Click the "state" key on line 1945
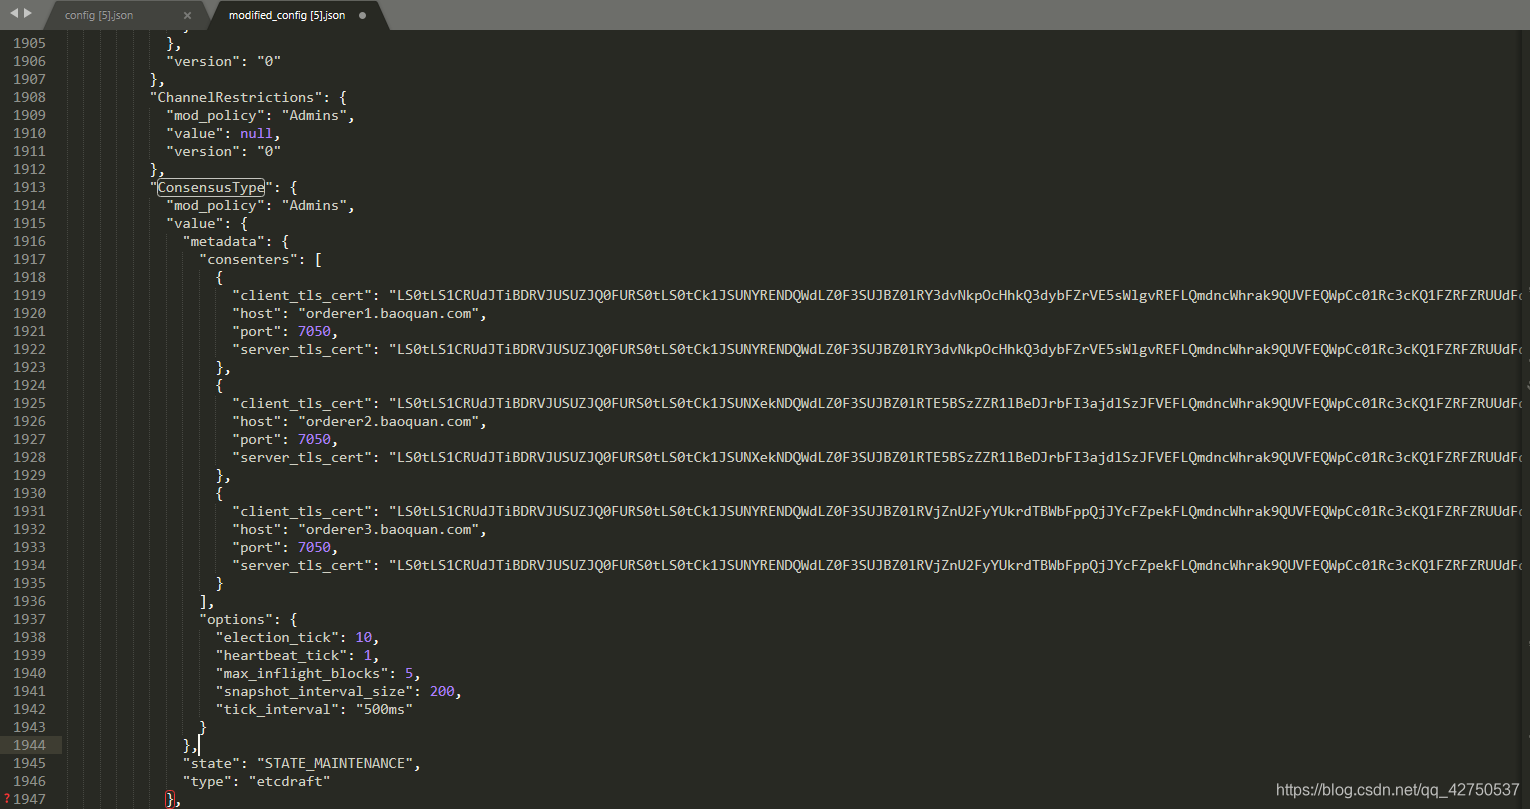 click(x=212, y=763)
